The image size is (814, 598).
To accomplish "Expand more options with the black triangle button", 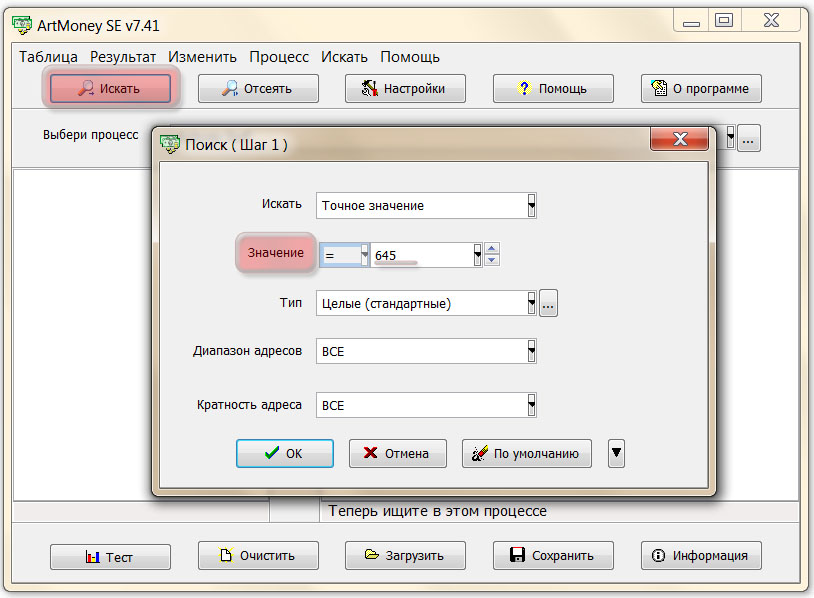I will [616, 453].
